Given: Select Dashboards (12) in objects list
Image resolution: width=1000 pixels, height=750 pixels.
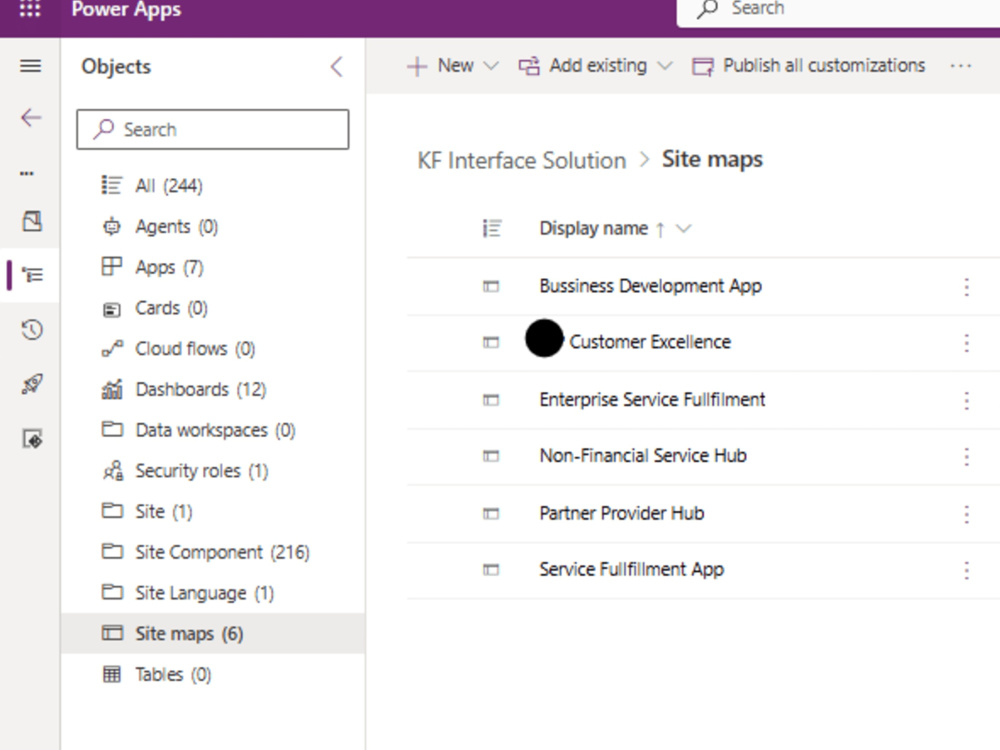Looking at the screenshot, I should tap(213, 389).
